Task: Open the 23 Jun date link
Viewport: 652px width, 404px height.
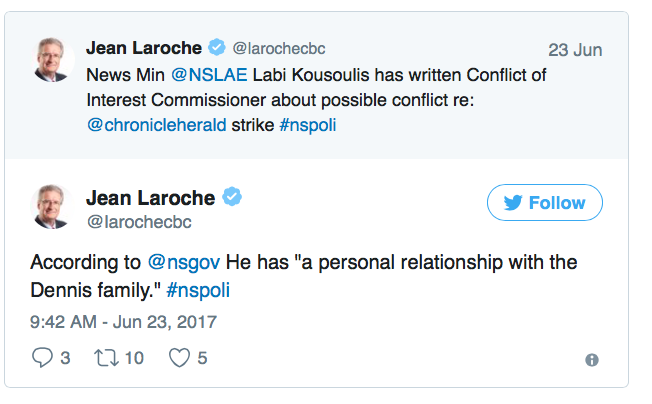Action: [575, 49]
